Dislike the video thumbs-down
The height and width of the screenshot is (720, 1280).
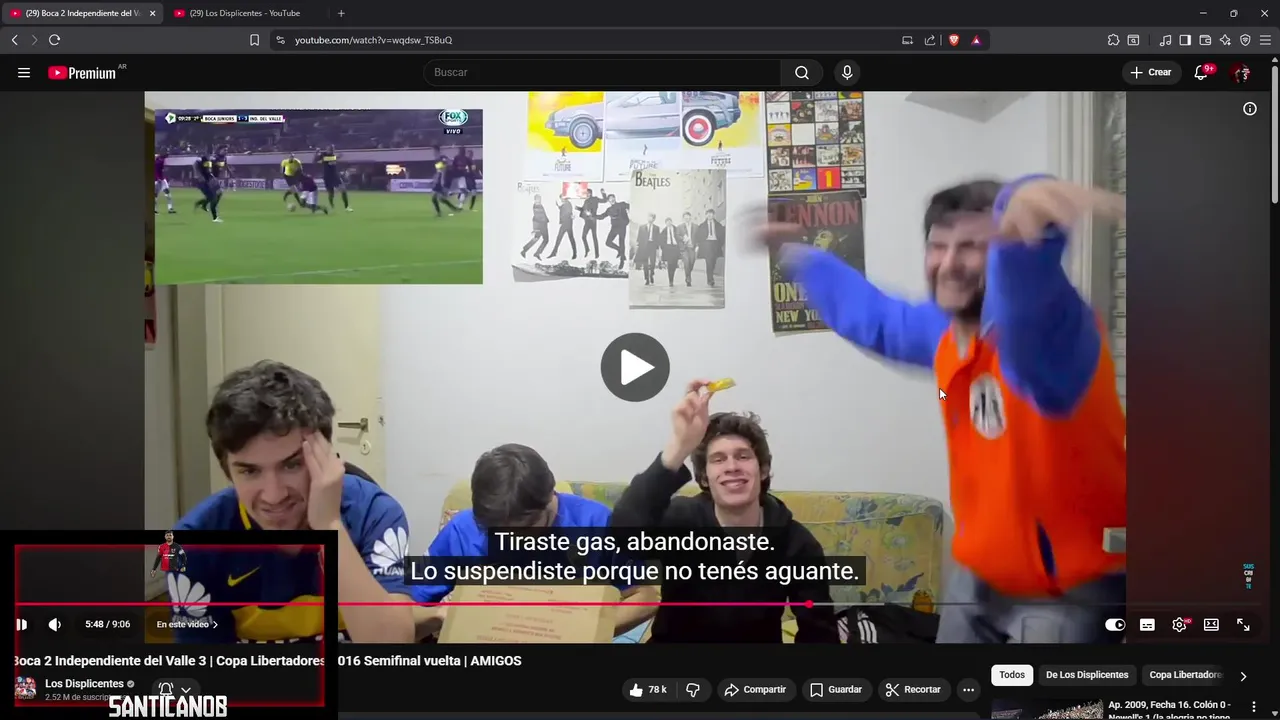[x=692, y=690]
